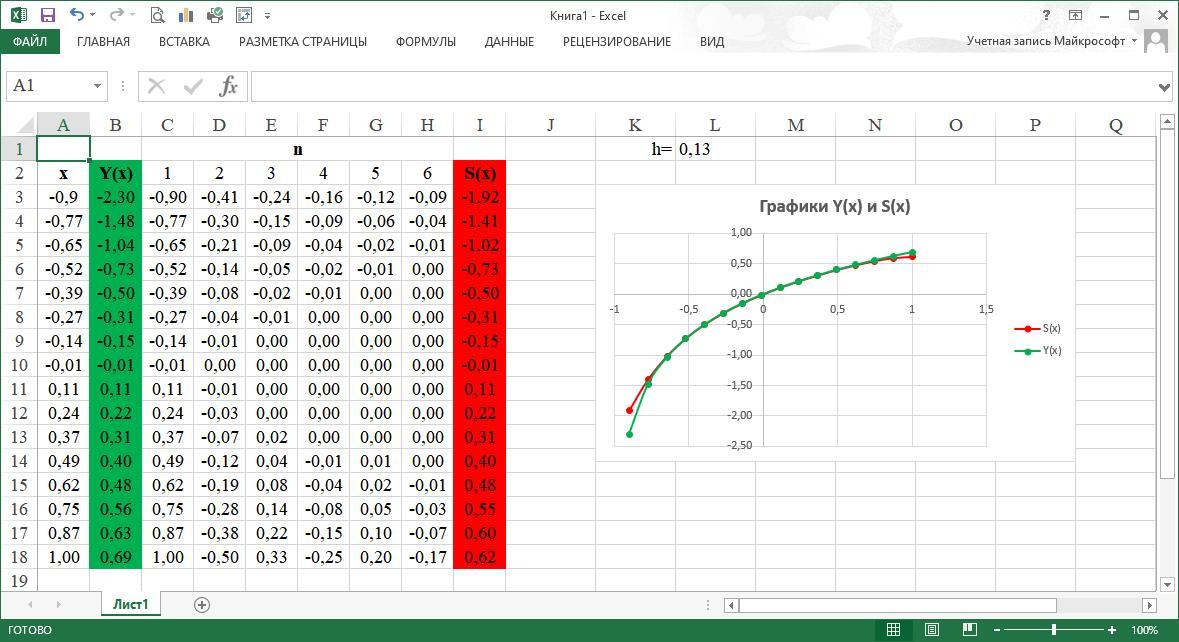Click the account avatar picture
Viewport: 1179px width, 642px height.
coord(1156,41)
